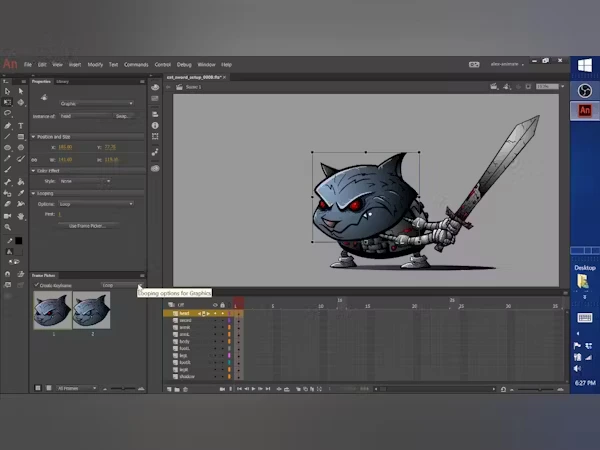Screen dimensions: 600x450
Task: Select frame 2 thumbnail in Frame Picker
Action: pos(92,310)
